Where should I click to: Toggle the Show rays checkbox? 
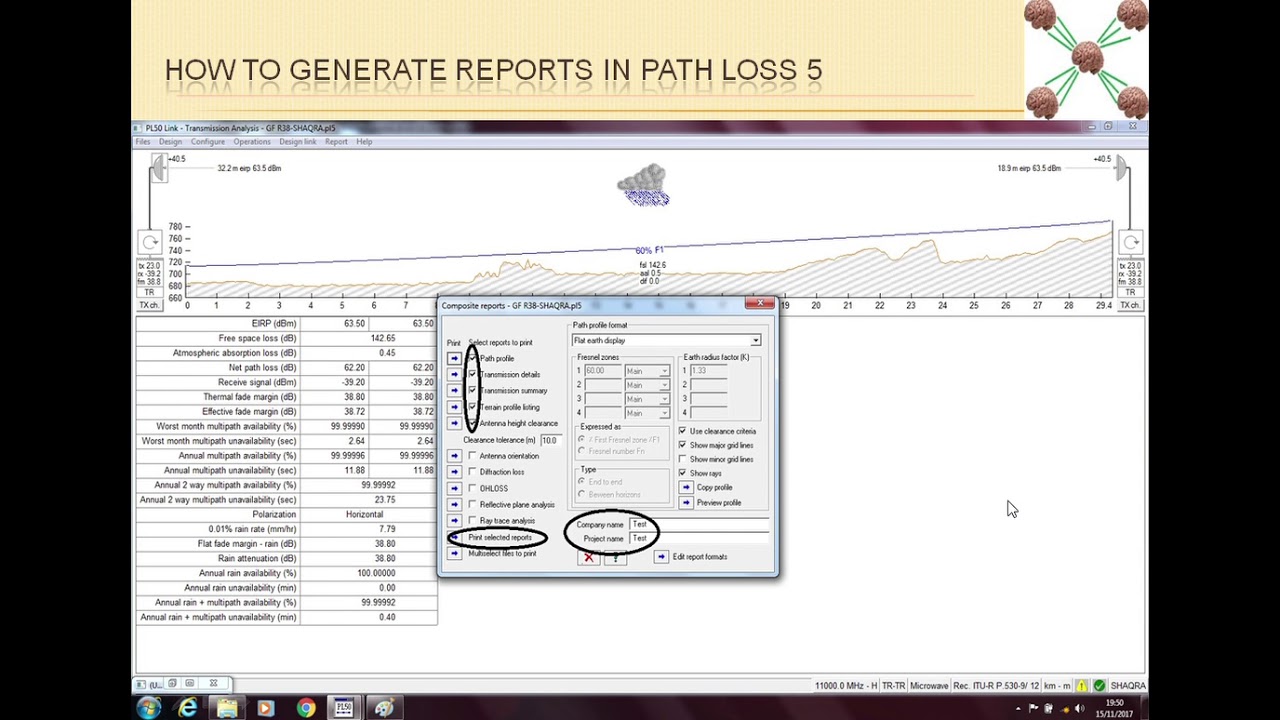coord(683,473)
